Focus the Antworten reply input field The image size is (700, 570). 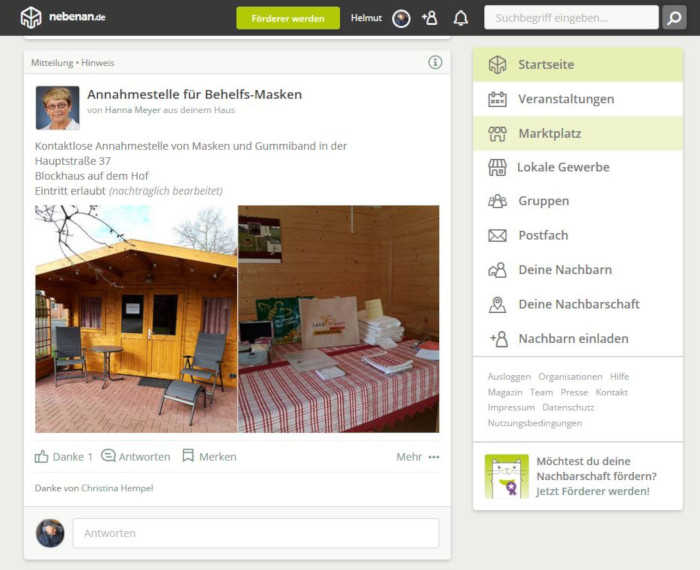coord(256,533)
